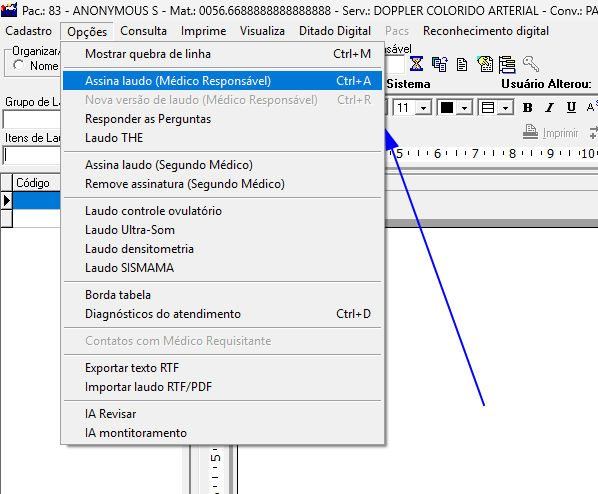Click the single document page icon
The width and height of the screenshot is (598, 494).
point(462,64)
